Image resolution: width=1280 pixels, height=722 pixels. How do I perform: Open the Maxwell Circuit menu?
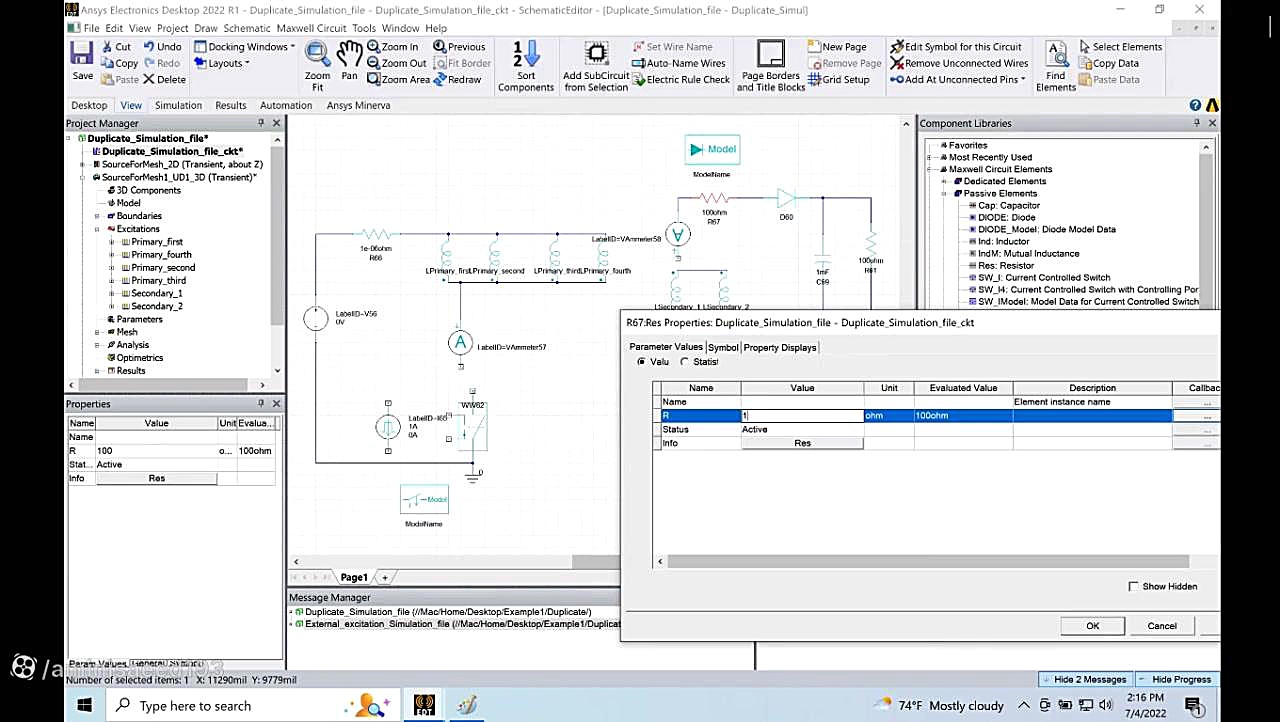pos(311,28)
